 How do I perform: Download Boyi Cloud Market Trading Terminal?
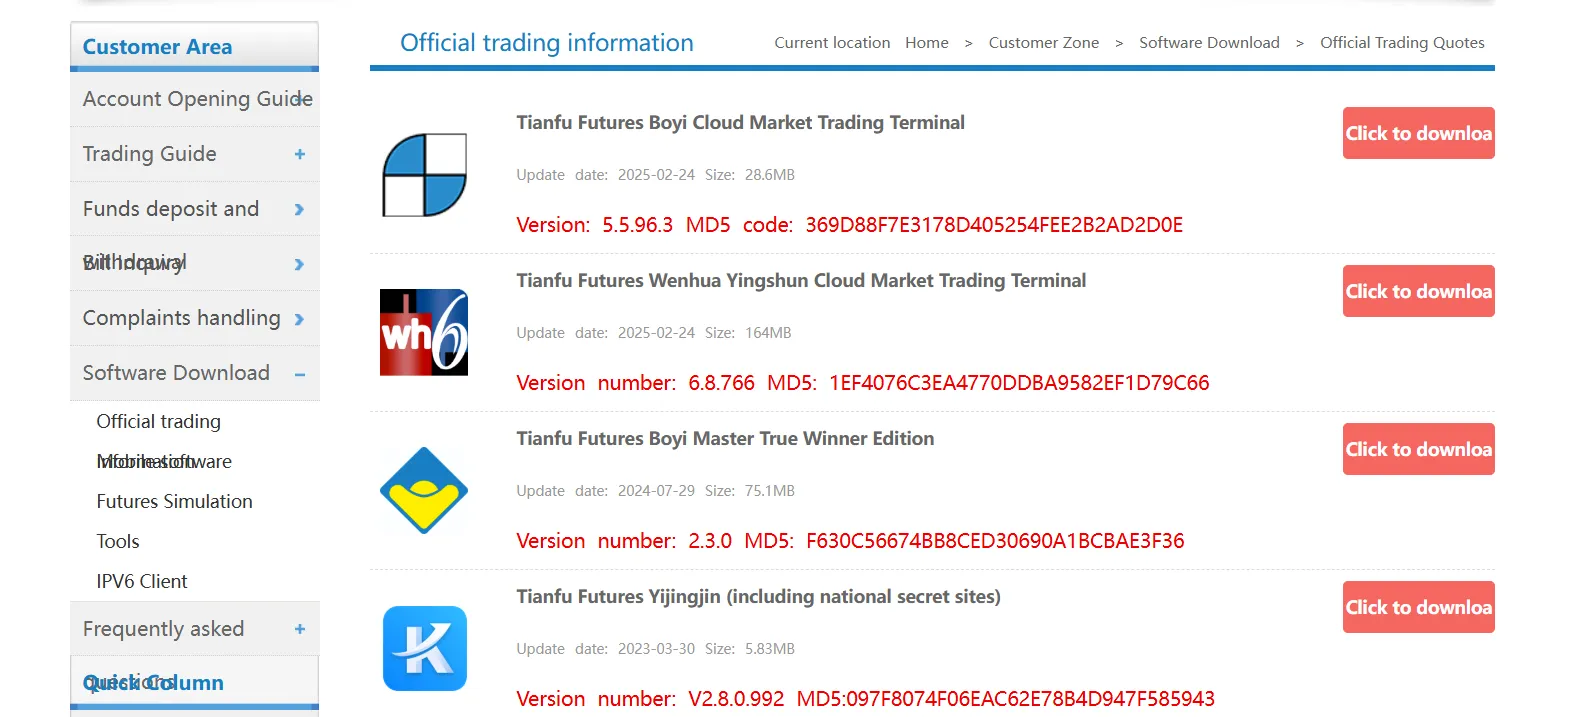pyautogui.click(x=1418, y=133)
